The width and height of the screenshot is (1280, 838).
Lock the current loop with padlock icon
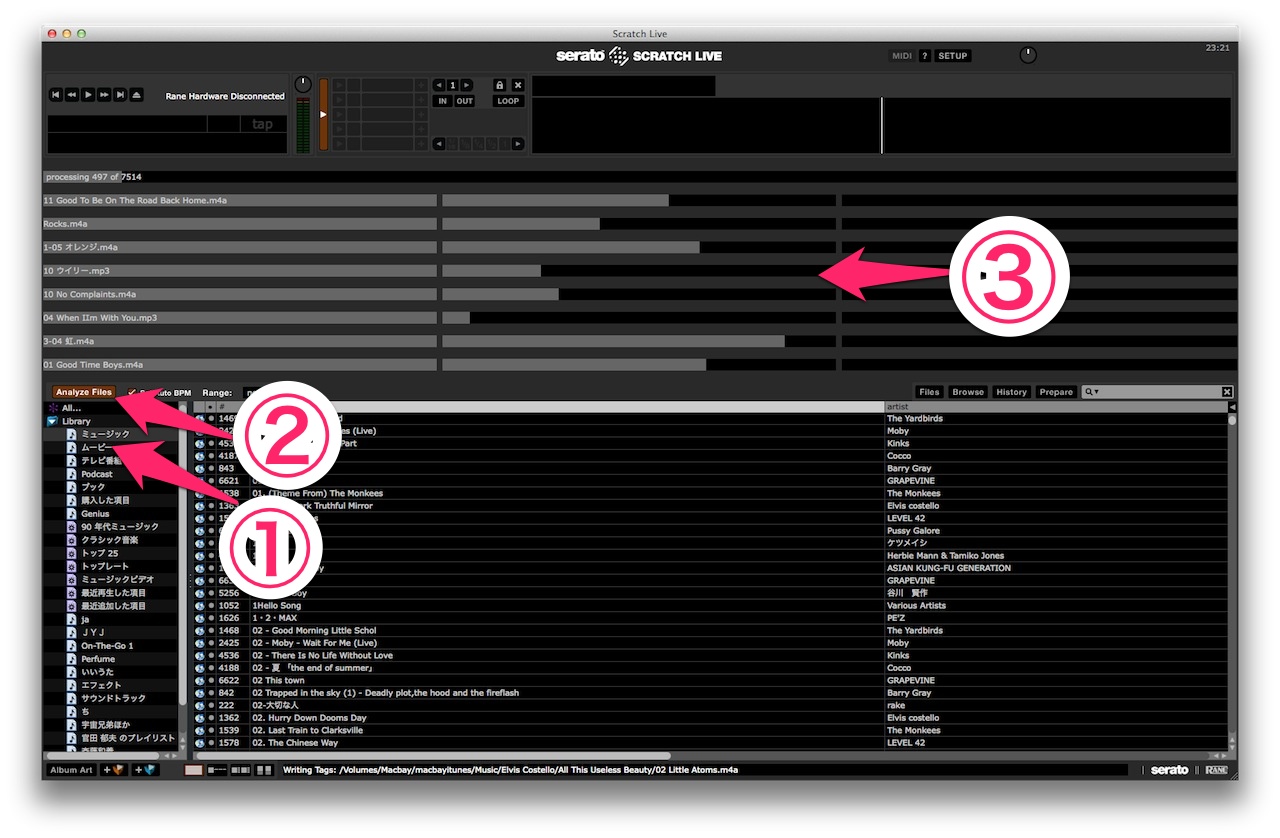[500, 85]
